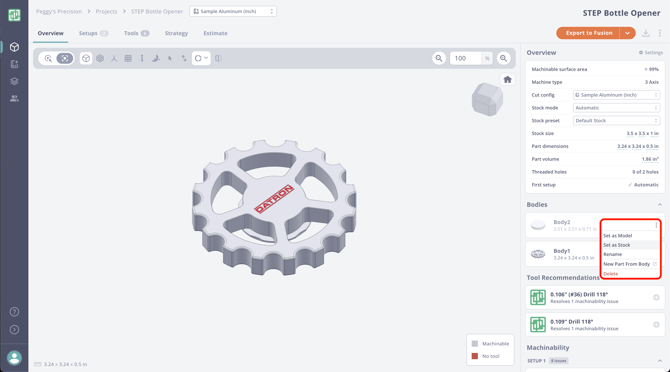The image size is (670, 372).
Task: Open the Cut config dropdown
Action: (616, 95)
